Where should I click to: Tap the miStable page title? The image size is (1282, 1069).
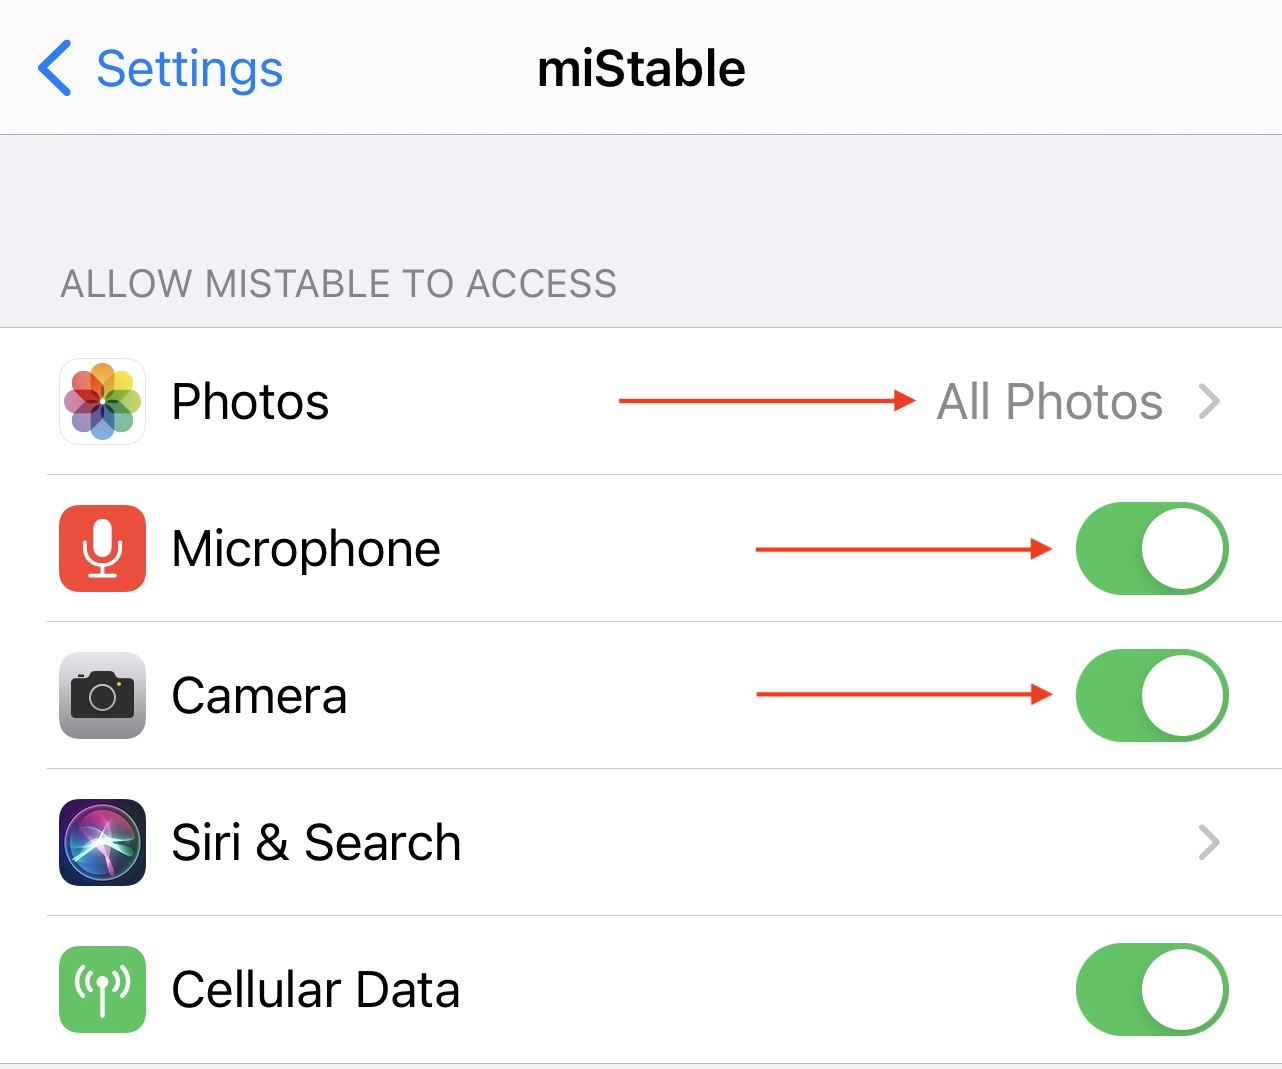641,69
